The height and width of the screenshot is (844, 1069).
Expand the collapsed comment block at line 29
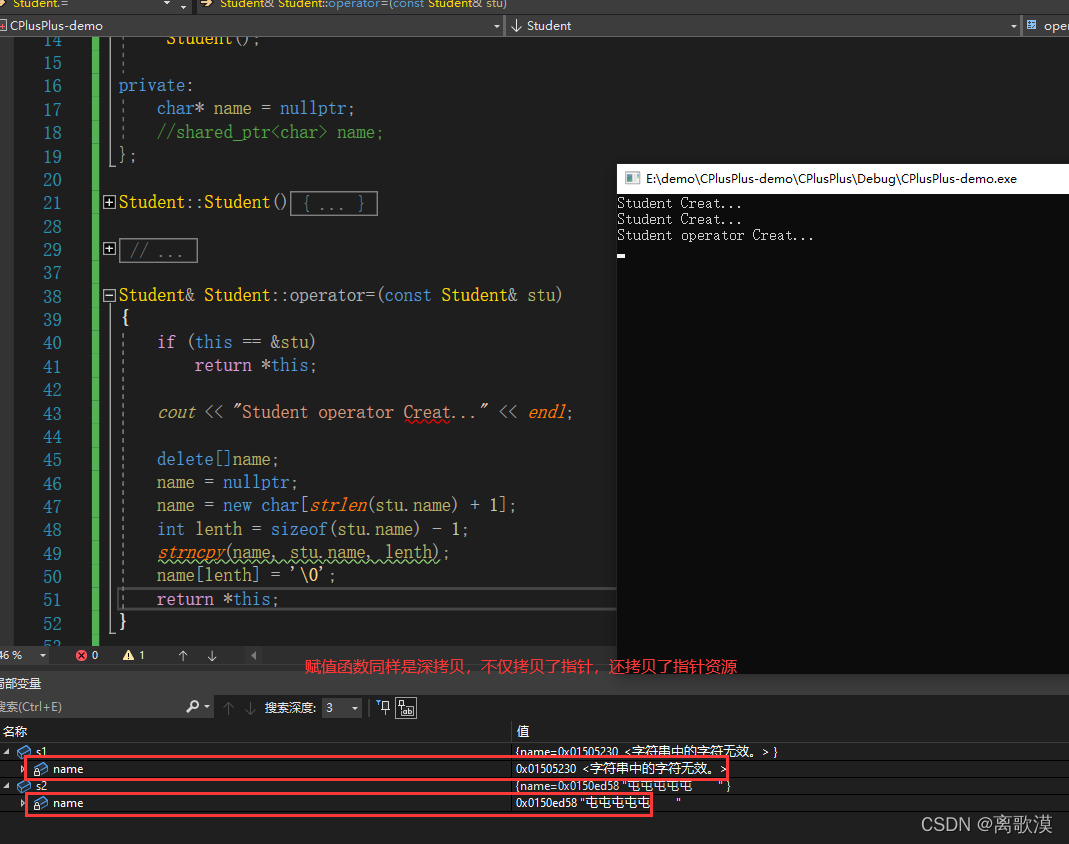[109, 249]
